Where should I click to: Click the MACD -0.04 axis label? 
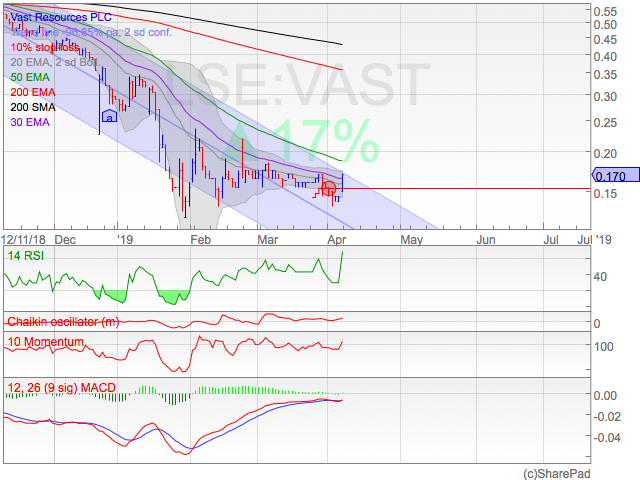pyautogui.click(x=607, y=438)
